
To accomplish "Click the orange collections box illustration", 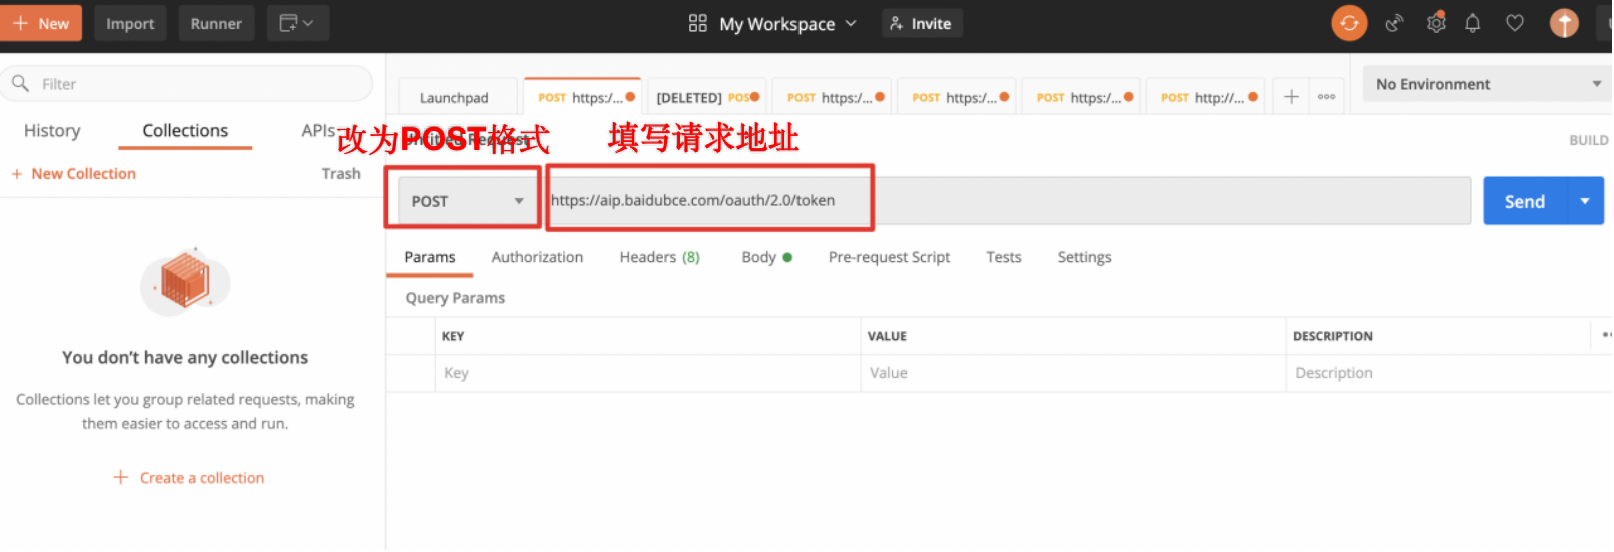I will pos(186,281).
